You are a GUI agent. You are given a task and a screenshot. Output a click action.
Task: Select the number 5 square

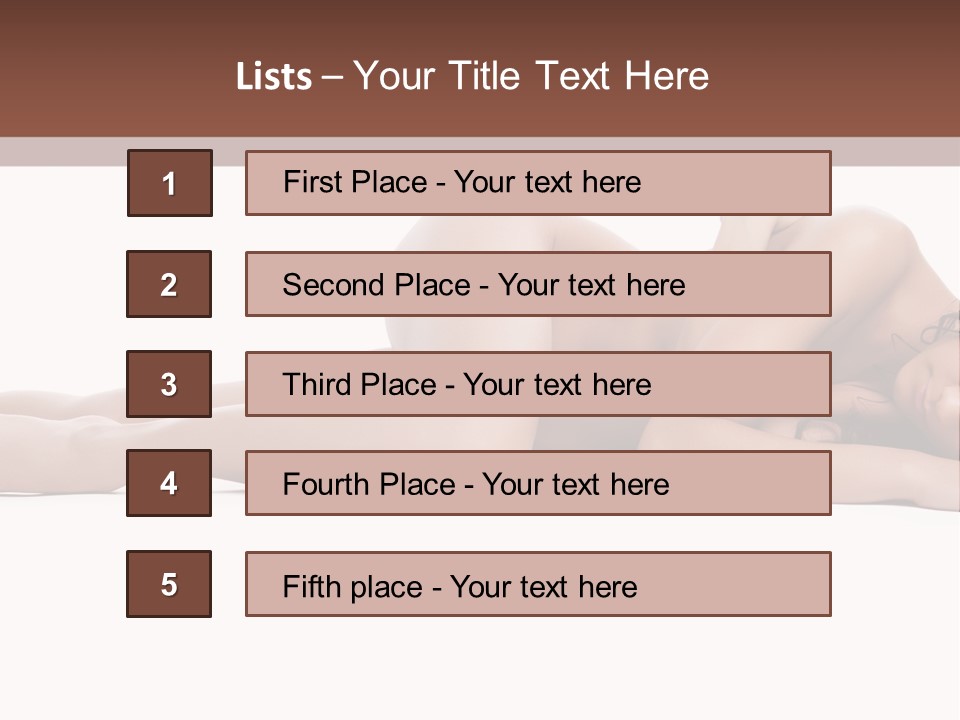click(169, 584)
